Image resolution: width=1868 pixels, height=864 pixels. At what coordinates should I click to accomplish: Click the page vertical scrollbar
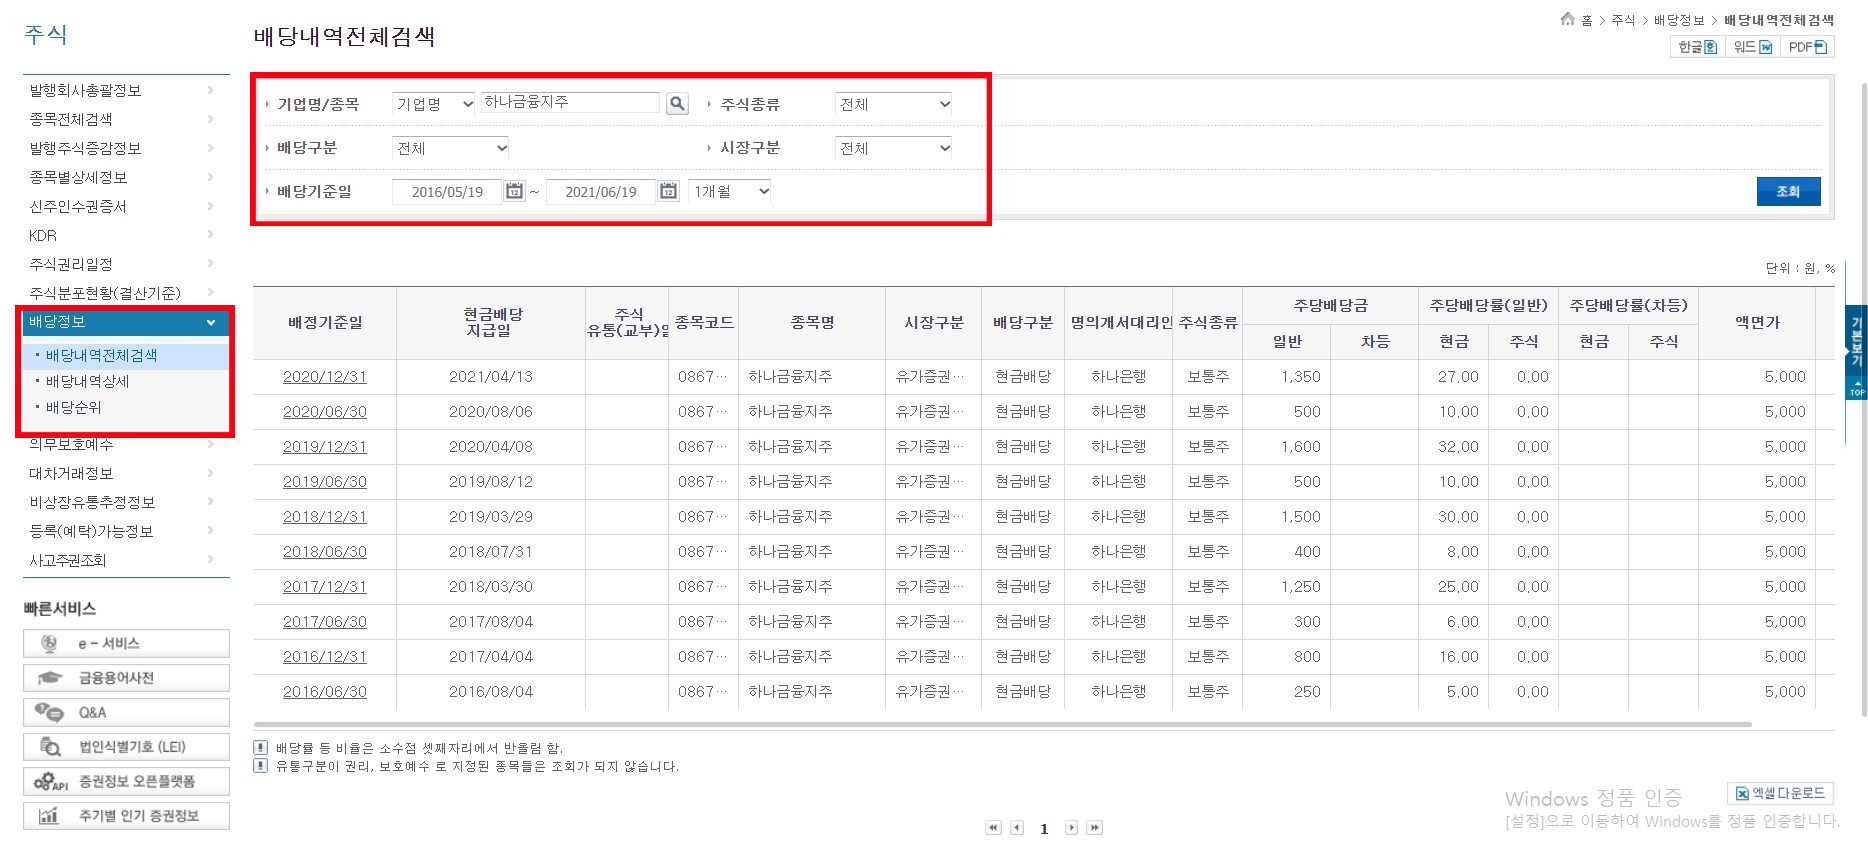pyautogui.click(x=1863, y=400)
